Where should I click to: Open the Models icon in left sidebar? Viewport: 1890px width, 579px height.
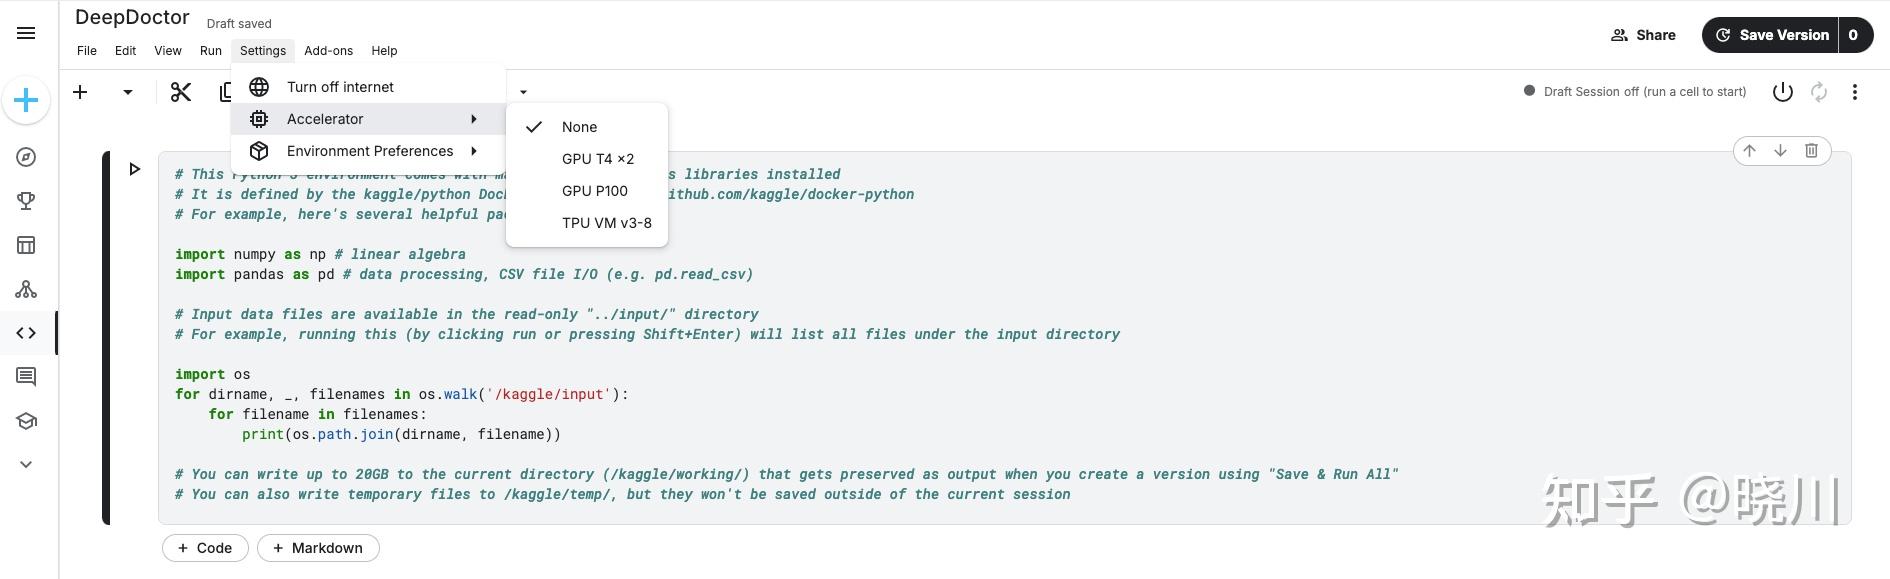[26, 289]
